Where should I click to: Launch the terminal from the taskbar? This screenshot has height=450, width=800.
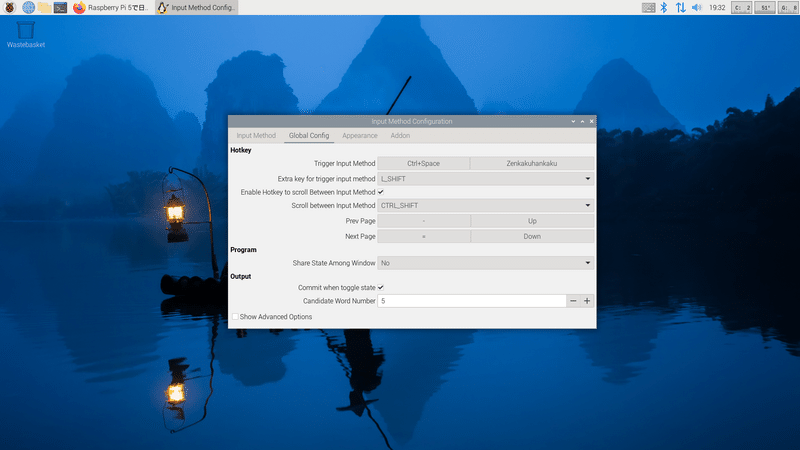pyautogui.click(x=60, y=7)
